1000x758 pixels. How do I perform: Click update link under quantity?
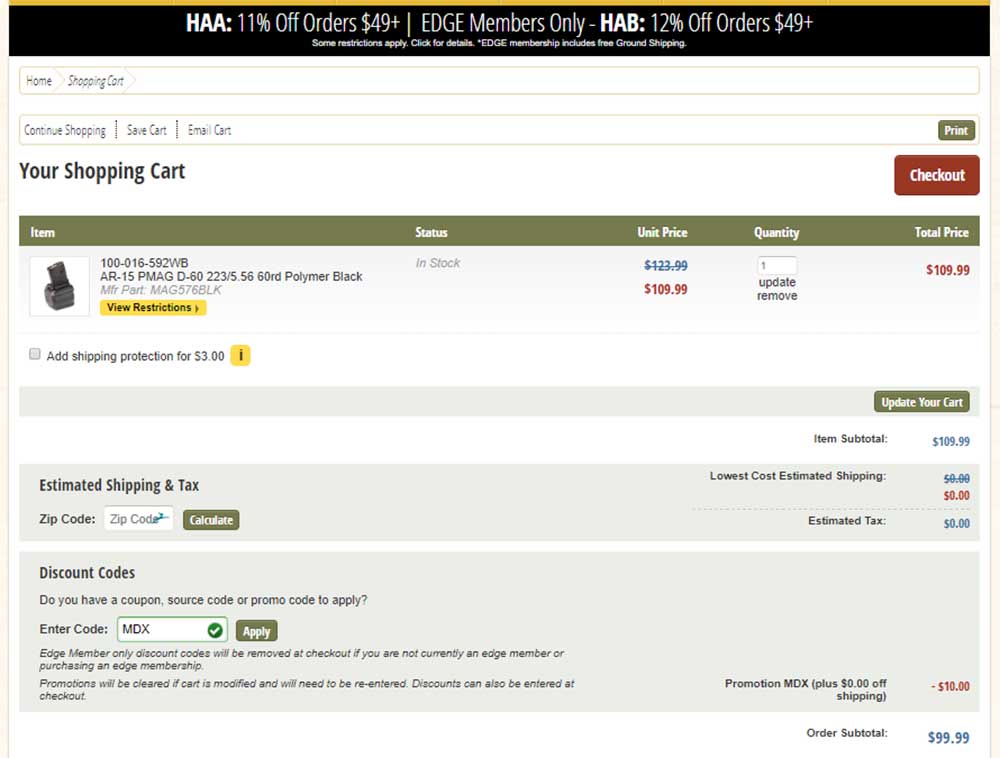(x=777, y=282)
